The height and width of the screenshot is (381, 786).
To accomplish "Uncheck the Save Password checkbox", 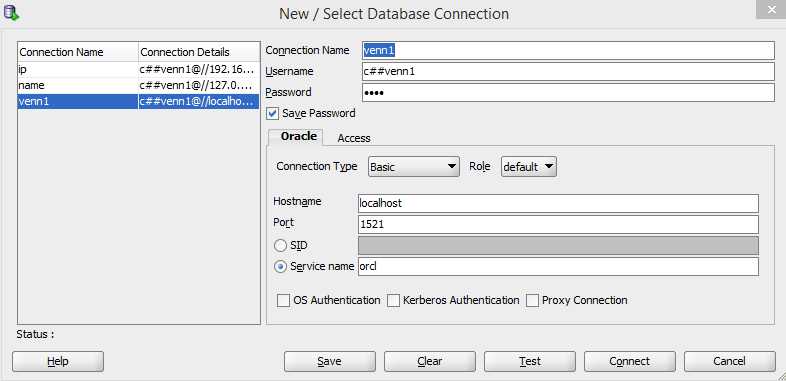I will 272,114.
